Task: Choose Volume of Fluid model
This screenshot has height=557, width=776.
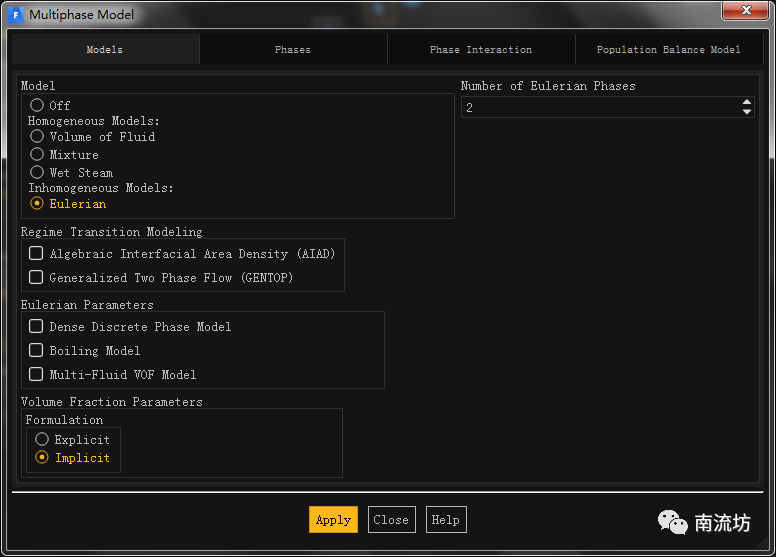Action: (37, 136)
